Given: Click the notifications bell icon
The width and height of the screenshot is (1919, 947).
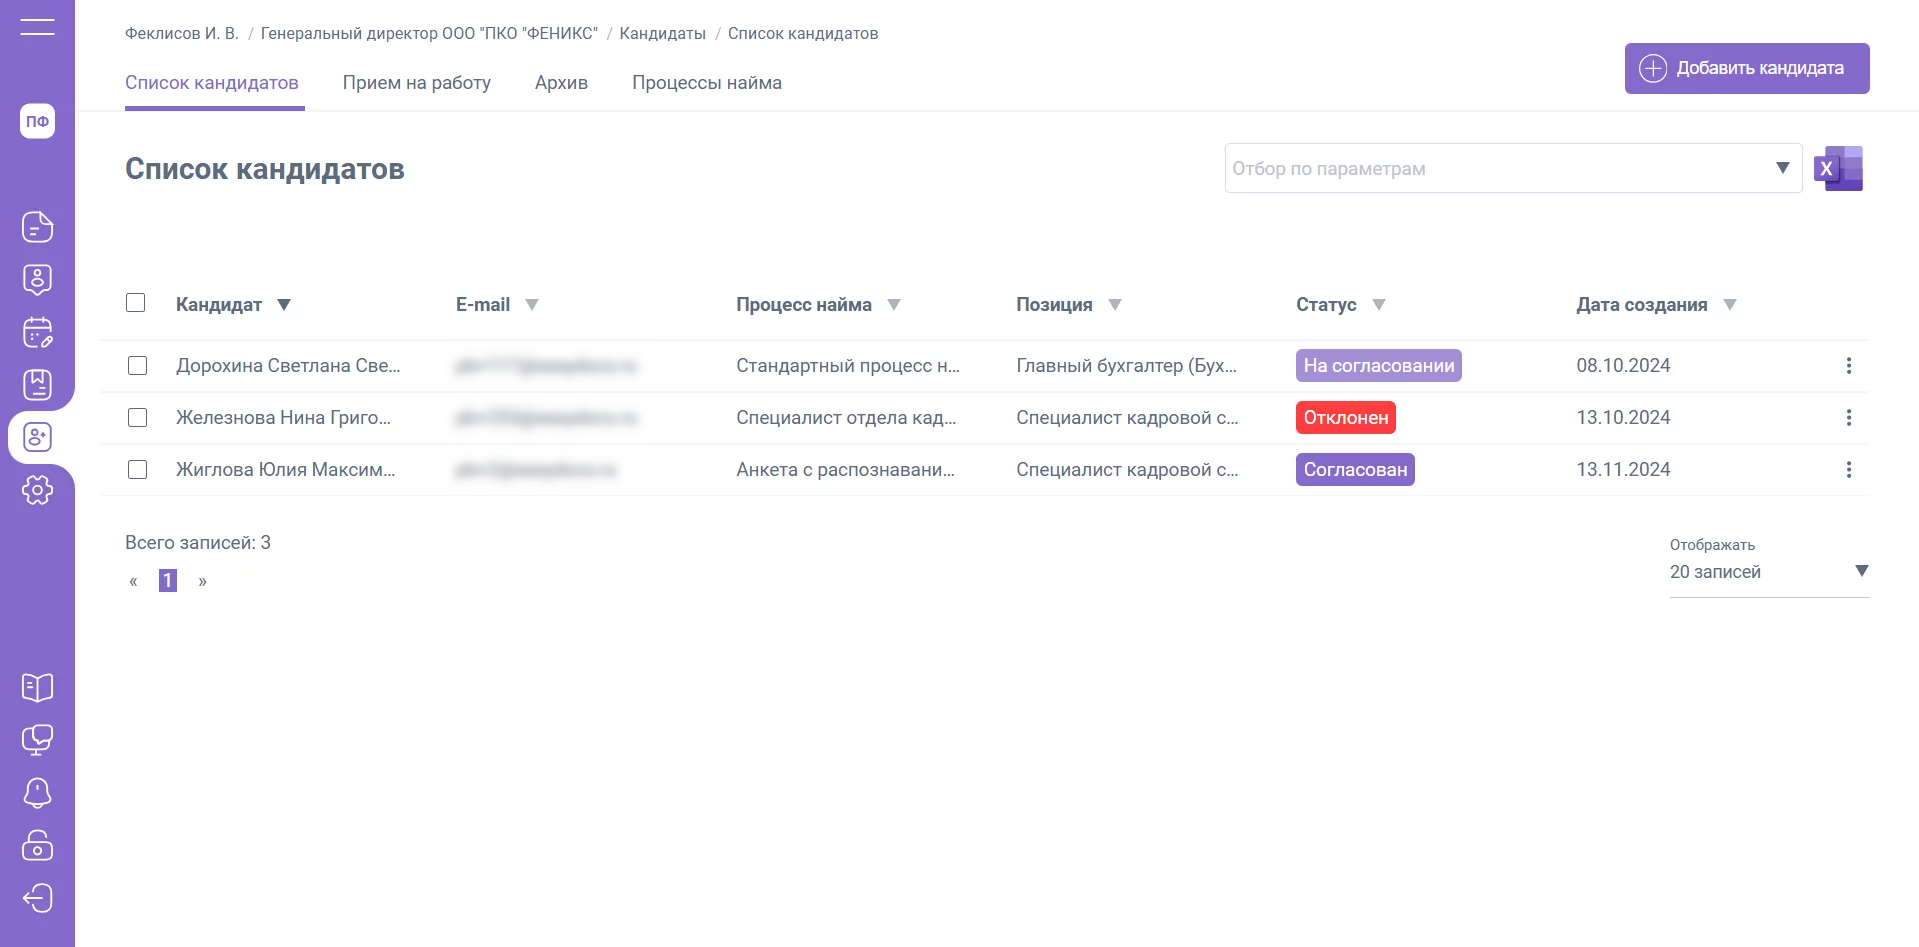Looking at the screenshot, I should (x=37, y=793).
